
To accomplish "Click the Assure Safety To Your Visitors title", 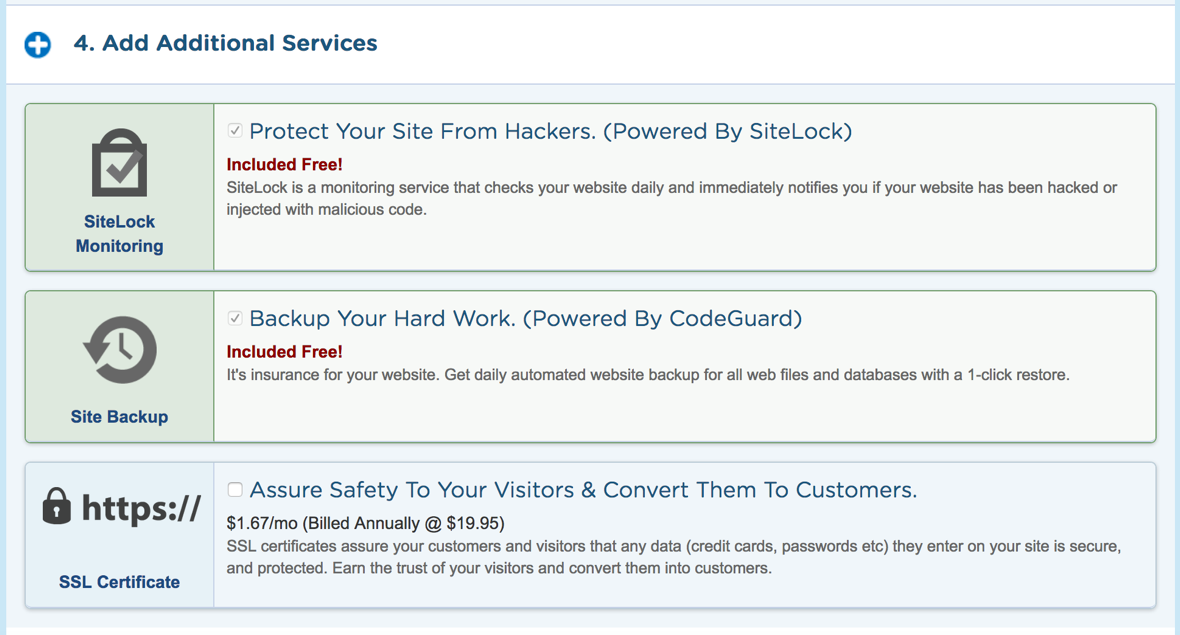I will tap(583, 490).
